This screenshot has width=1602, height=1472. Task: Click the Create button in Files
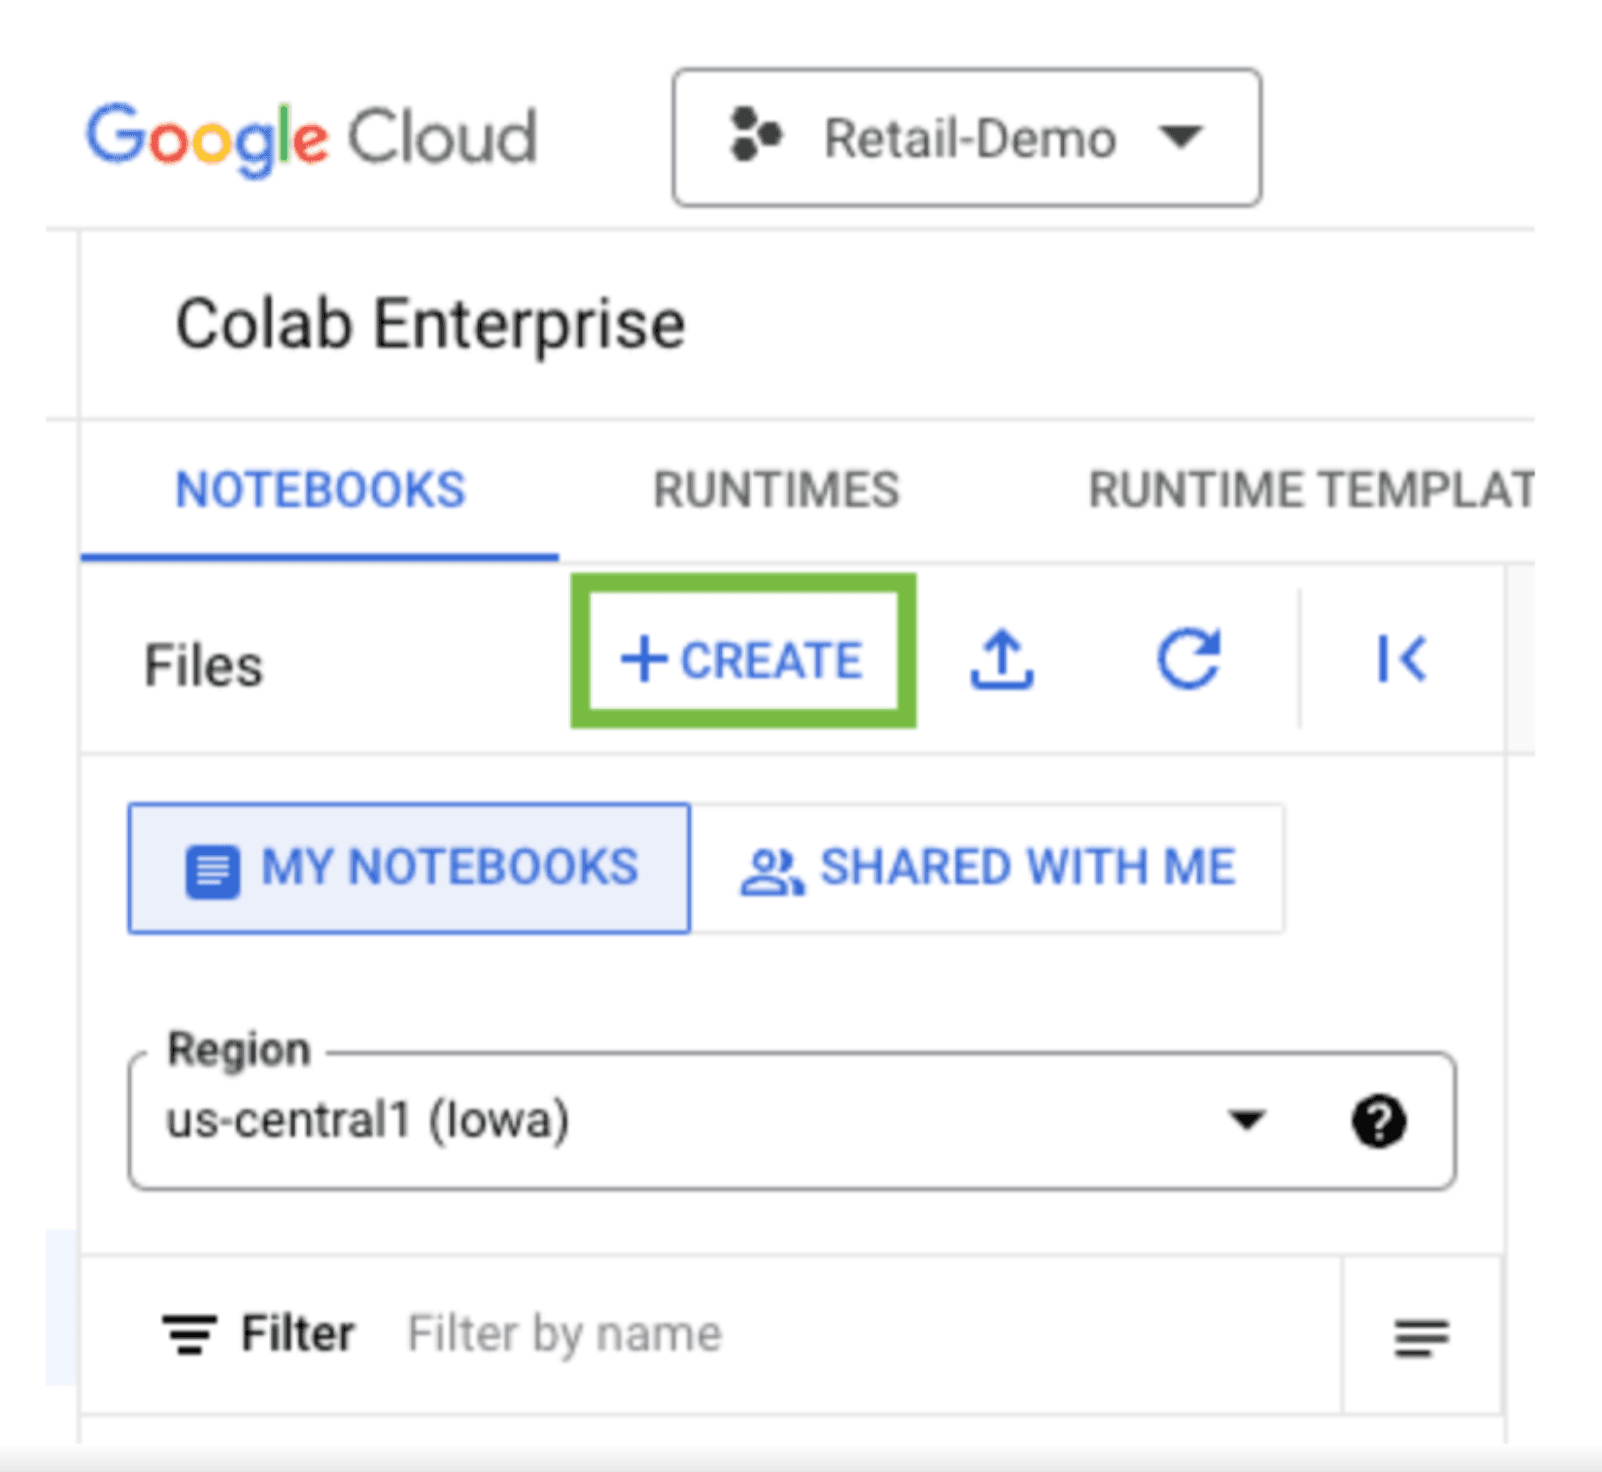coord(742,660)
